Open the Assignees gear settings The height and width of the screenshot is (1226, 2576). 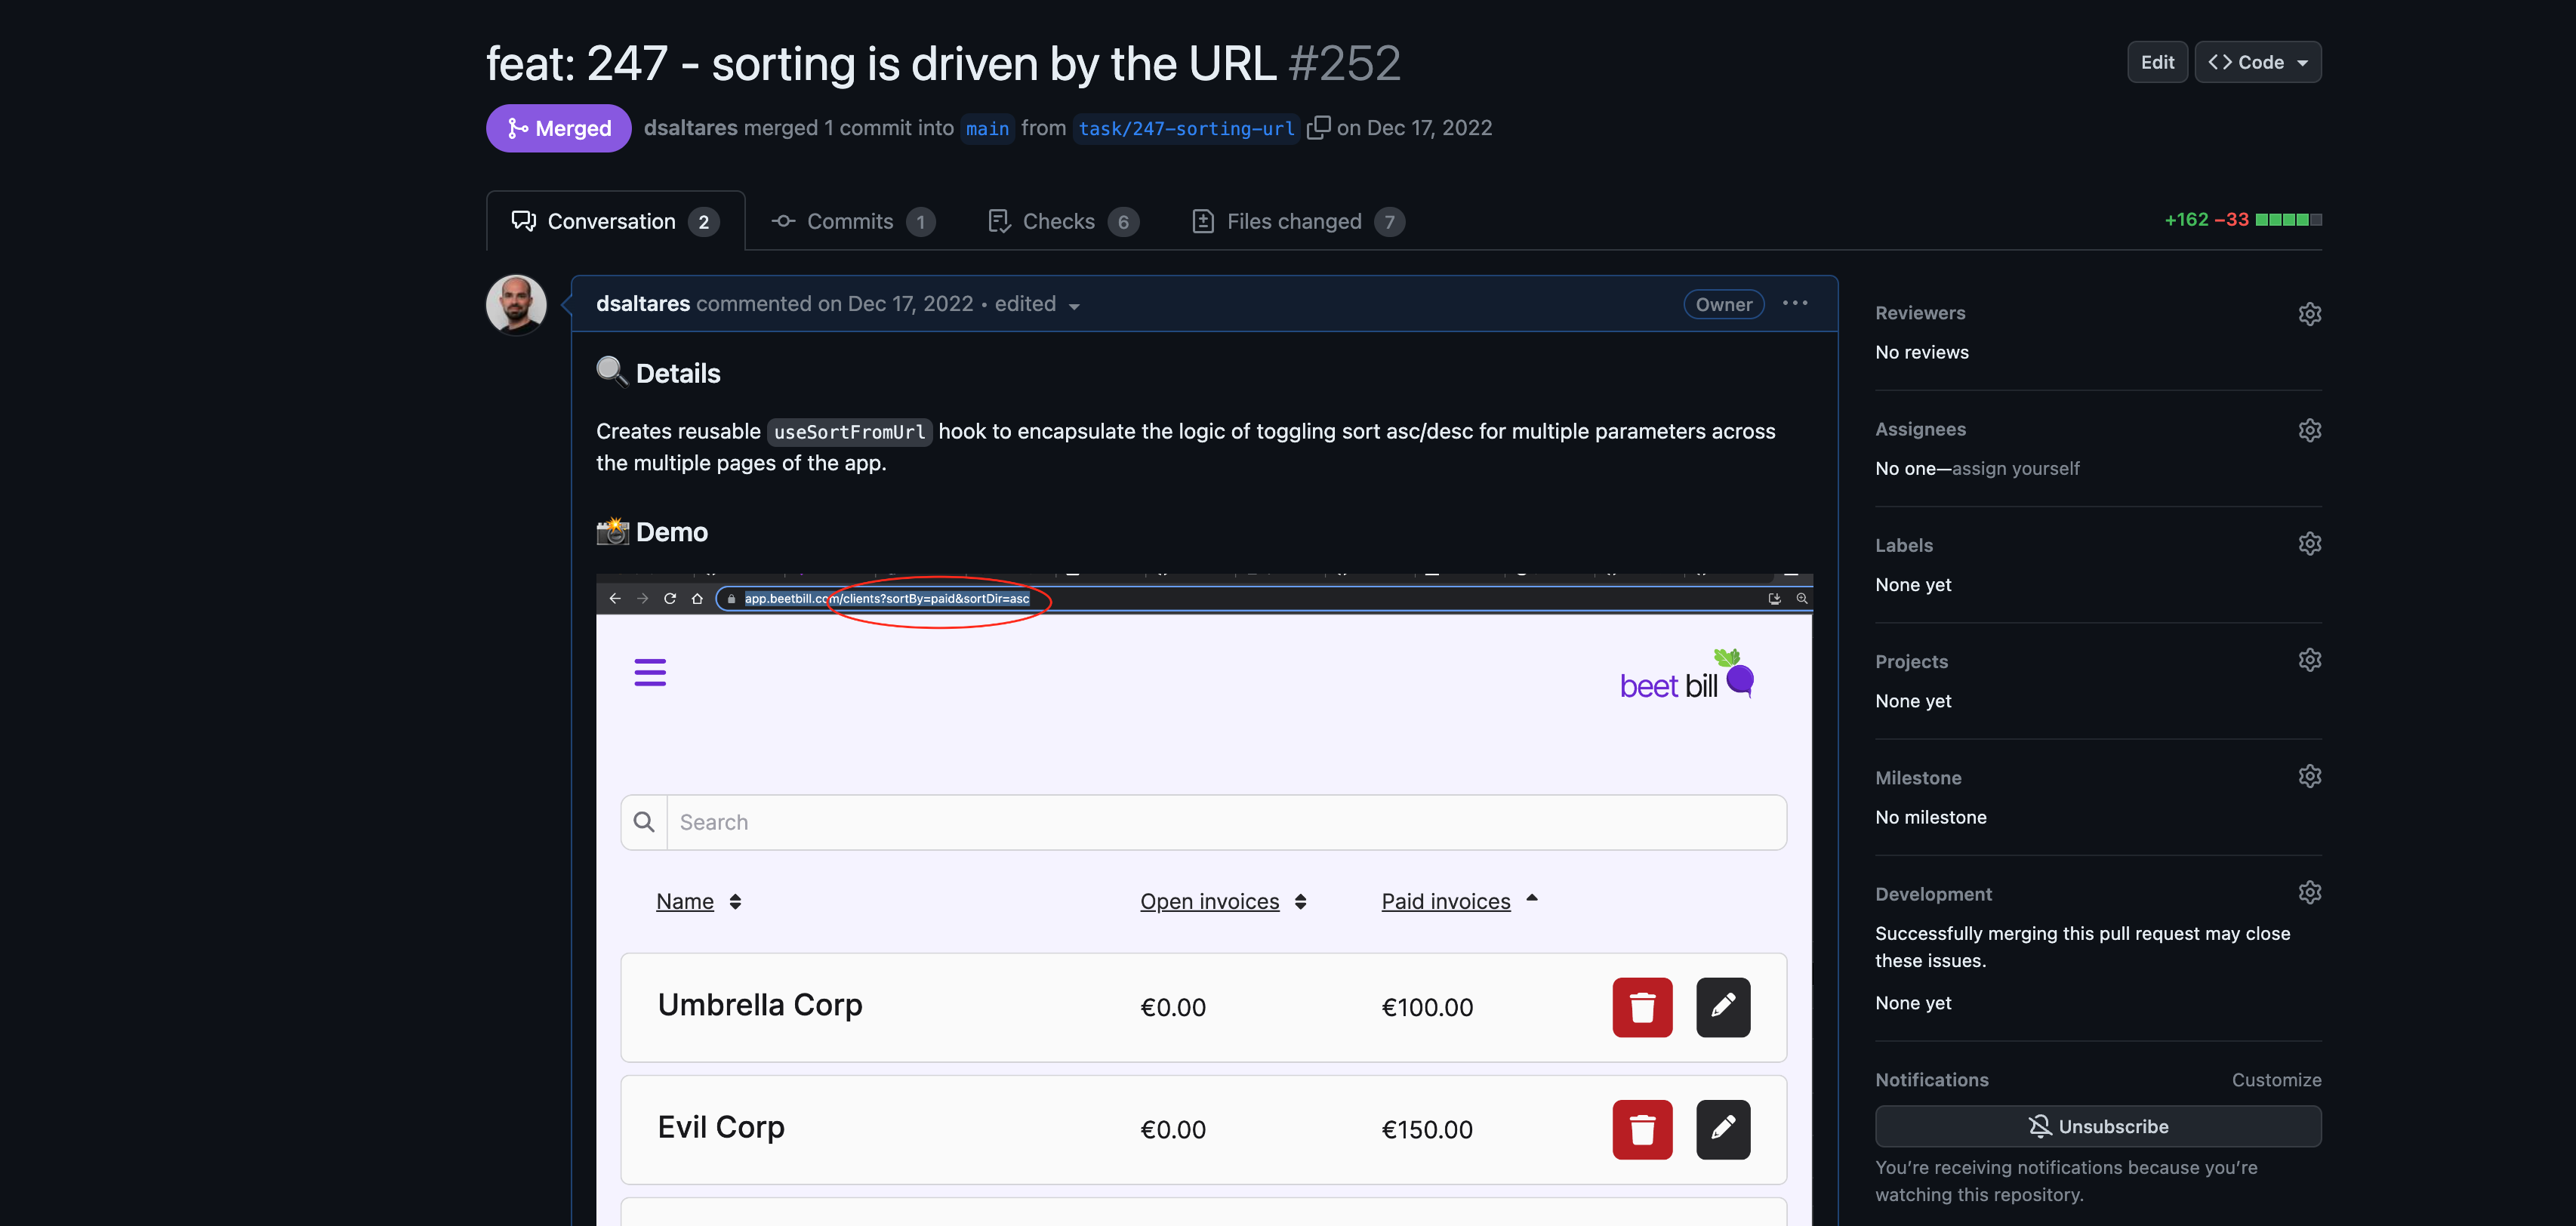tap(2309, 429)
